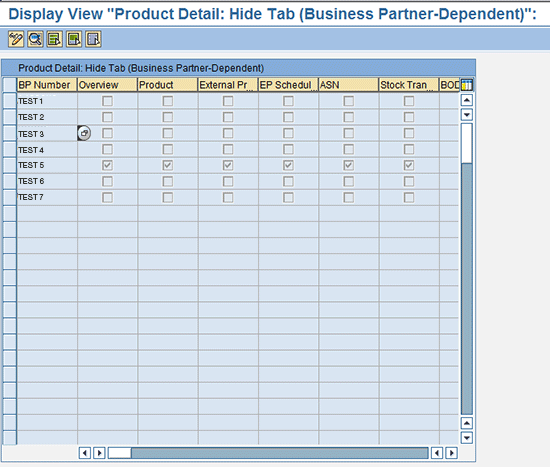This screenshot has width=550, height=467.
Task: Select the EP Schedul column header
Action: pyautogui.click(x=288, y=85)
